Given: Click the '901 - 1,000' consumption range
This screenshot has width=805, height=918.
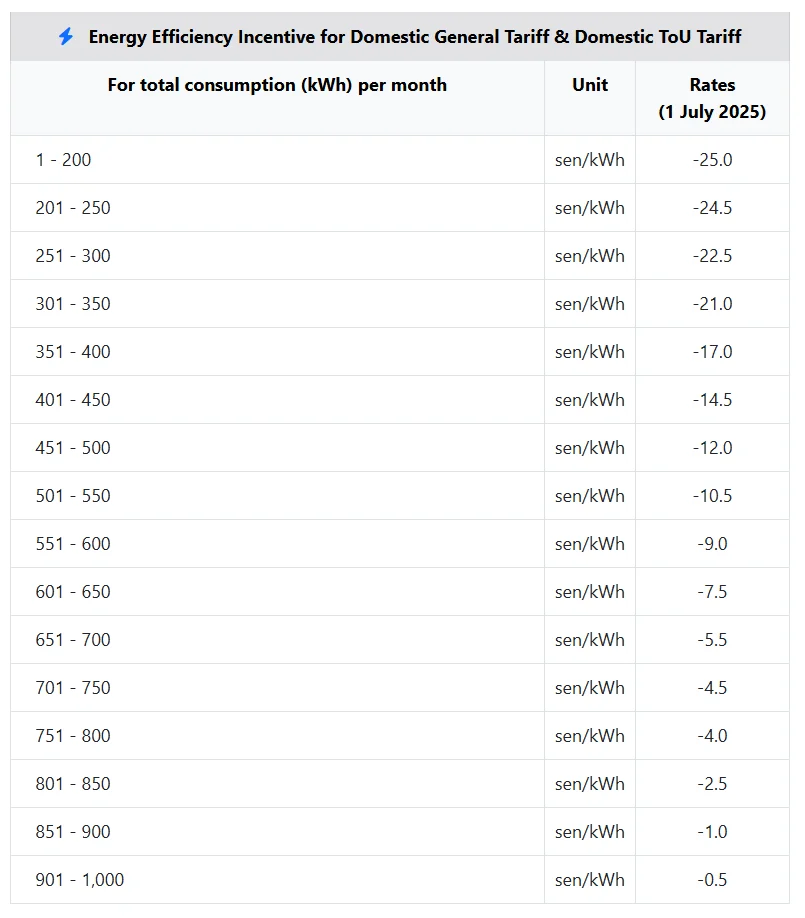Looking at the screenshot, I should click(x=80, y=880).
